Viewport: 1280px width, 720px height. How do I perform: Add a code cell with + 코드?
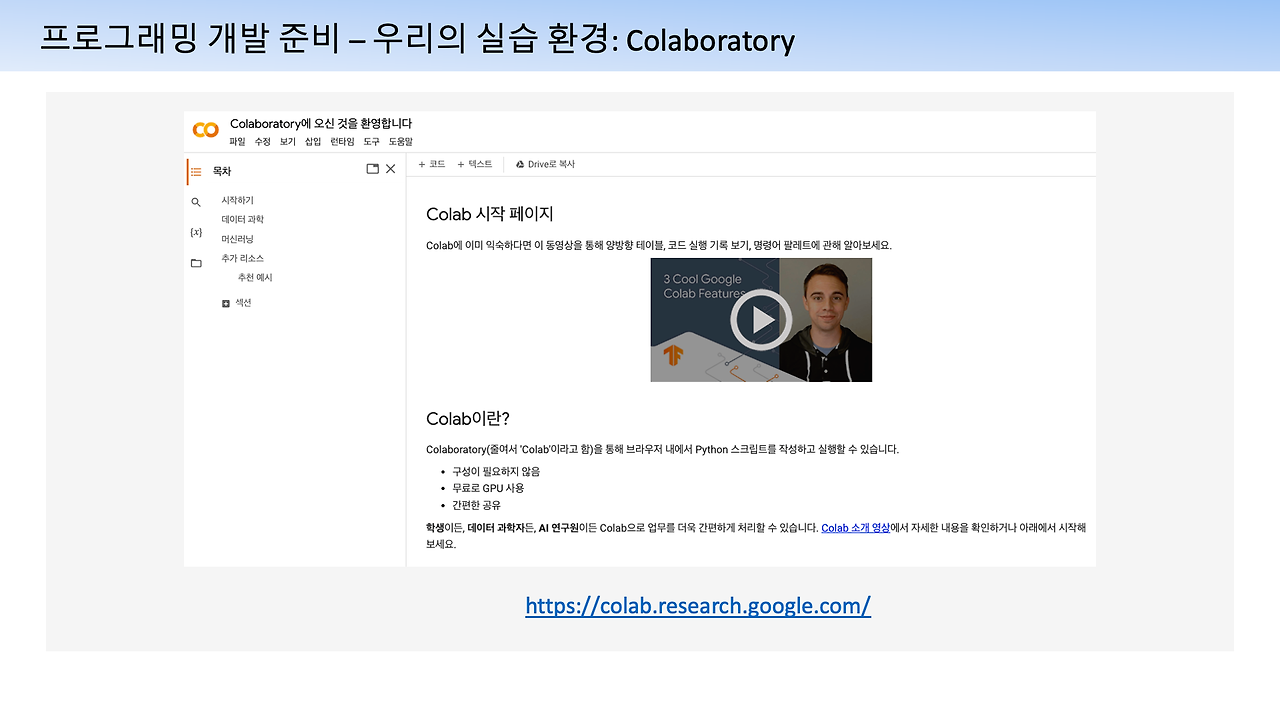[432, 164]
